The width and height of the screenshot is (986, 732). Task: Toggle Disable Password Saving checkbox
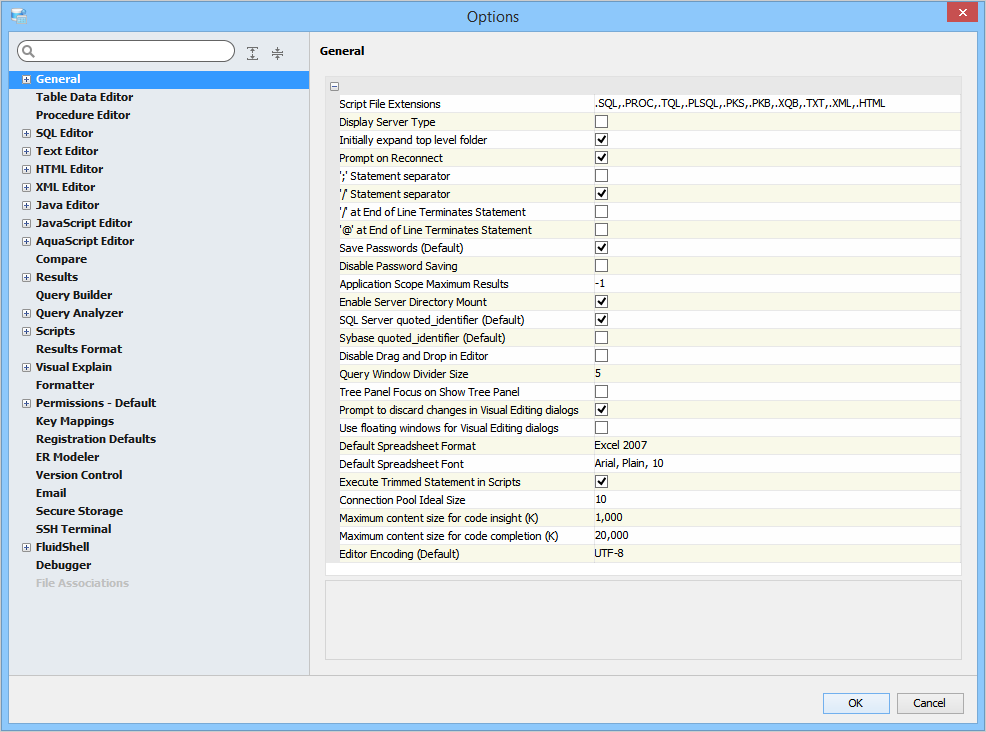tap(602, 266)
